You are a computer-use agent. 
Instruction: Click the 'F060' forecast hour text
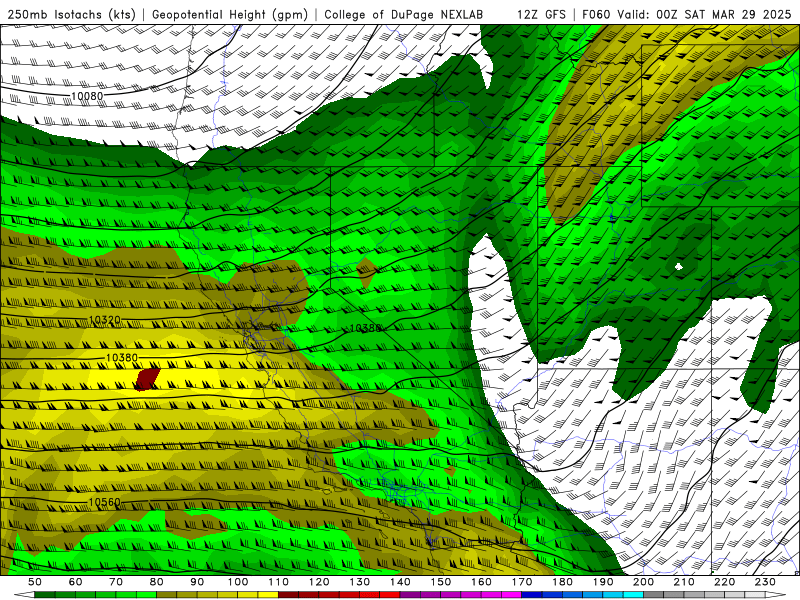point(596,14)
